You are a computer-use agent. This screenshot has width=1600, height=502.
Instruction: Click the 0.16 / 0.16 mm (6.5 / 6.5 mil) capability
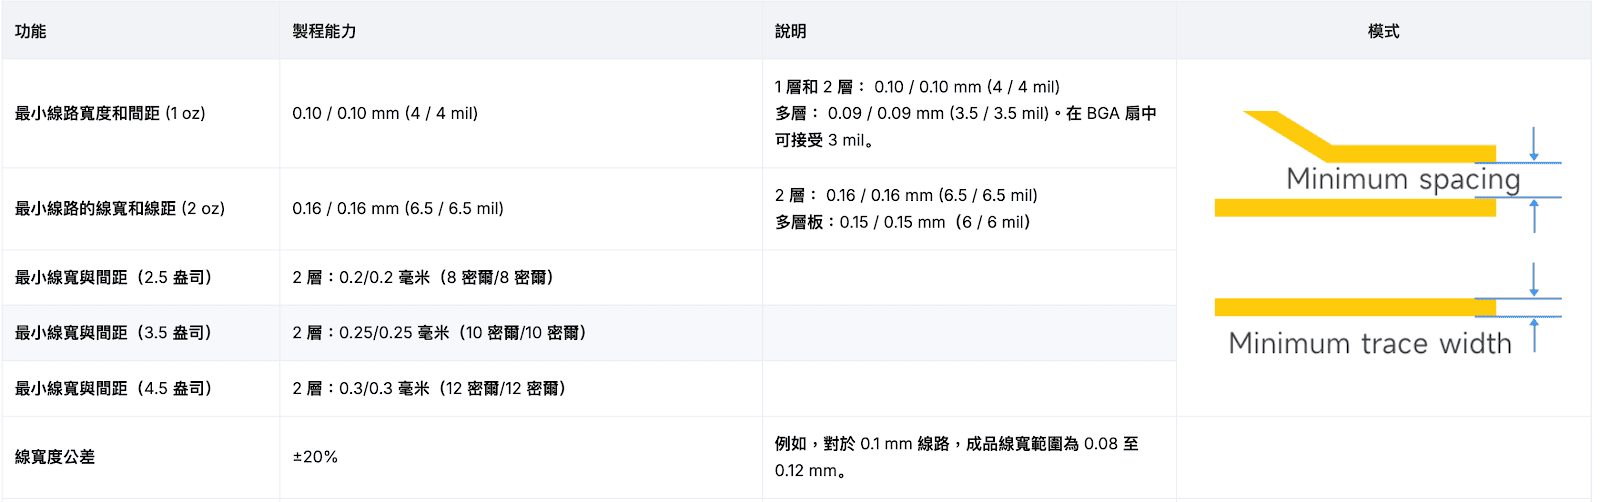click(x=398, y=208)
